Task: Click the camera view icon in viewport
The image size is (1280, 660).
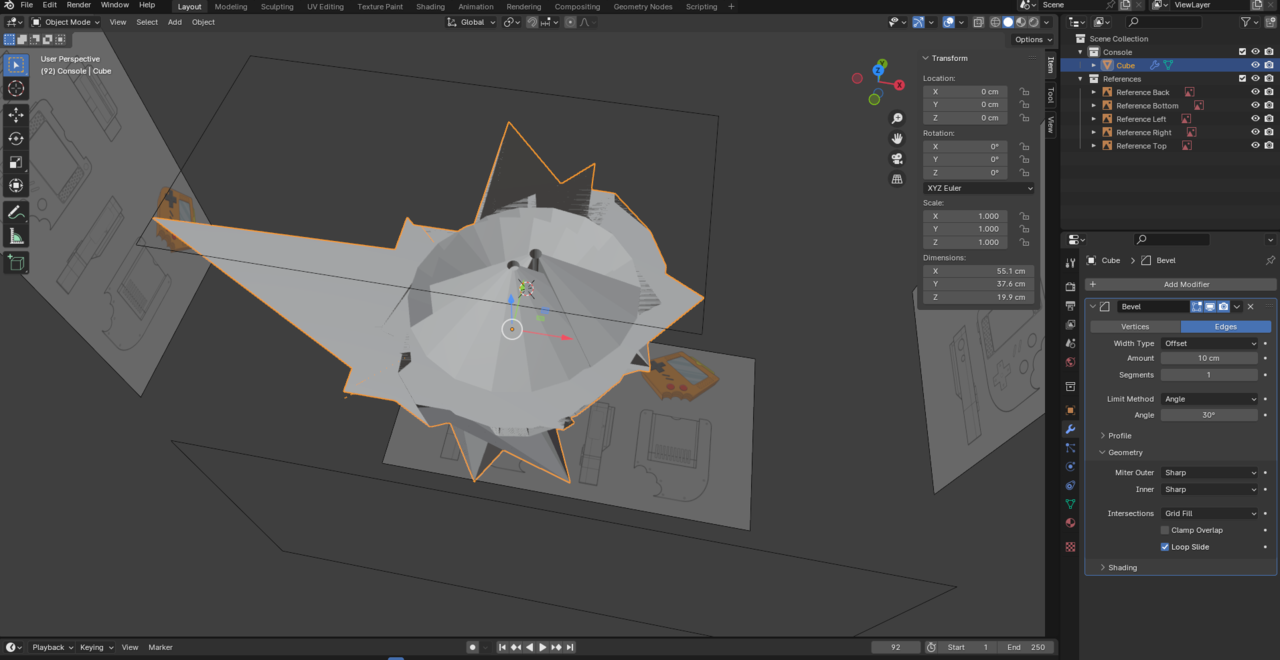Action: pyautogui.click(x=897, y=158)
